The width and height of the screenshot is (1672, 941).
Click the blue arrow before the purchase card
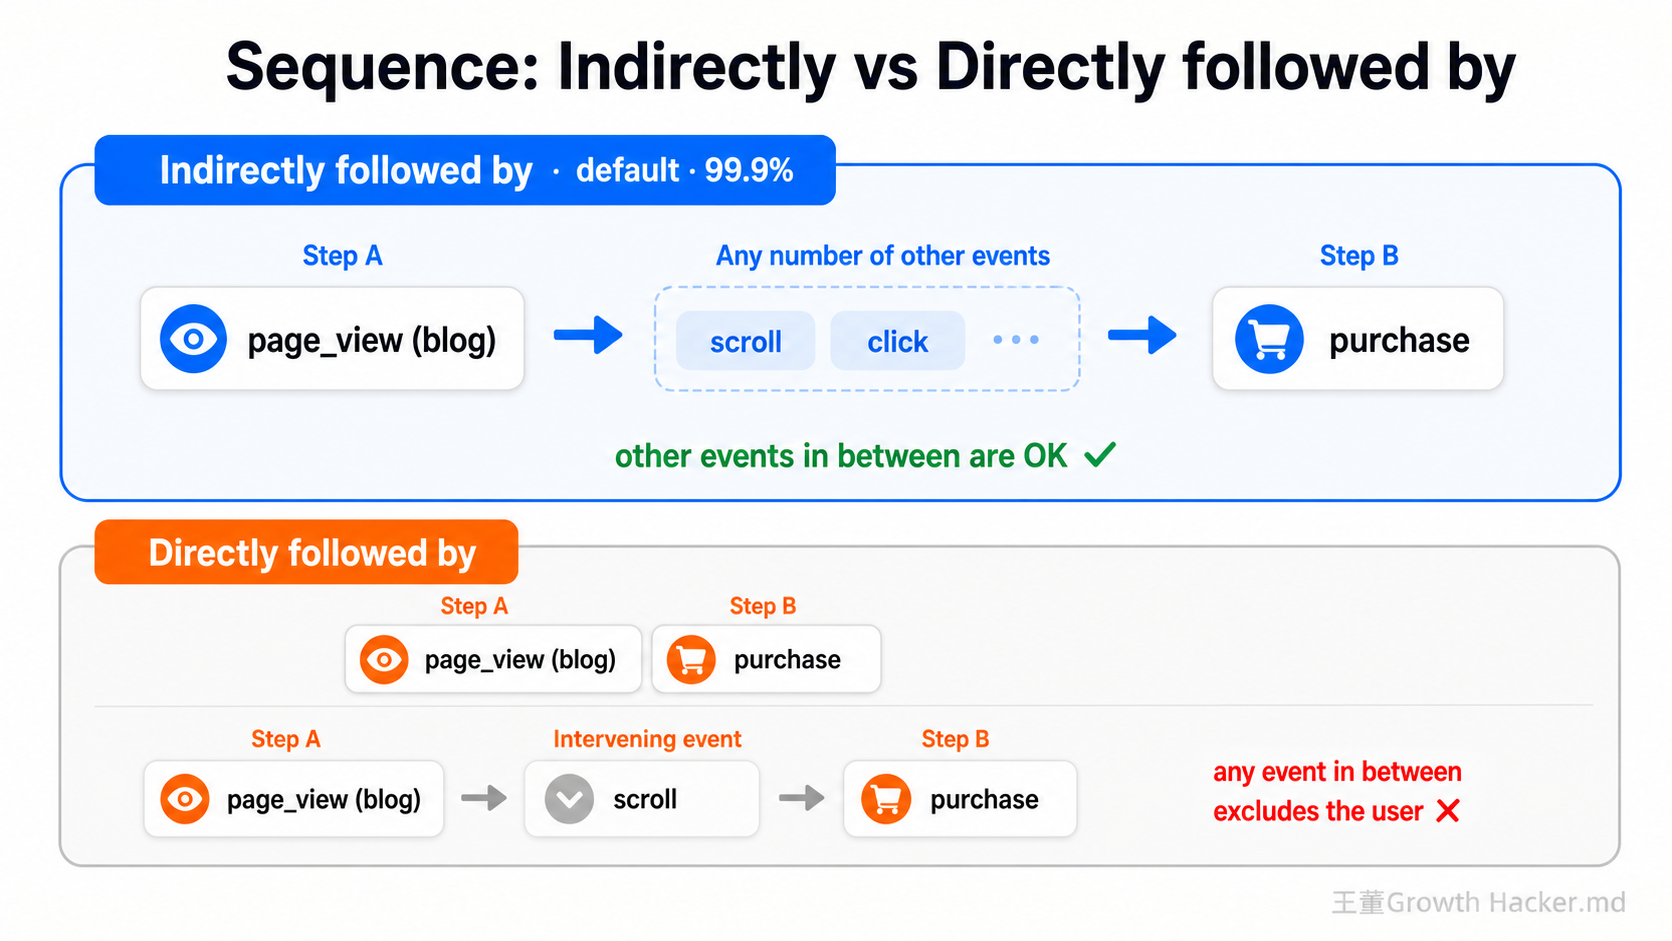coord(1142,335)
